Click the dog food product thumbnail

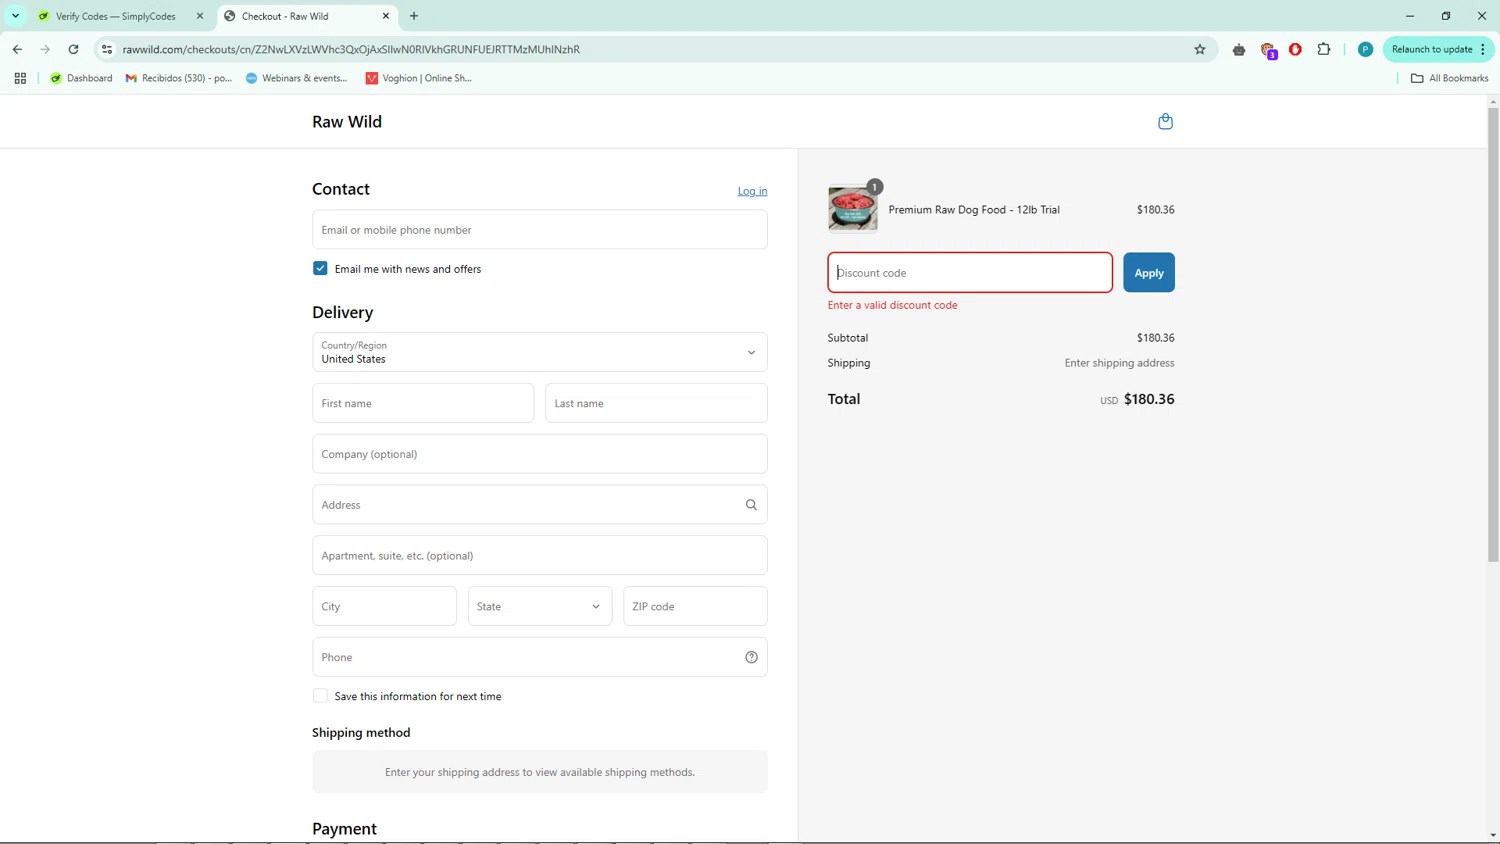pyautogui.click(x=853, y=209)
